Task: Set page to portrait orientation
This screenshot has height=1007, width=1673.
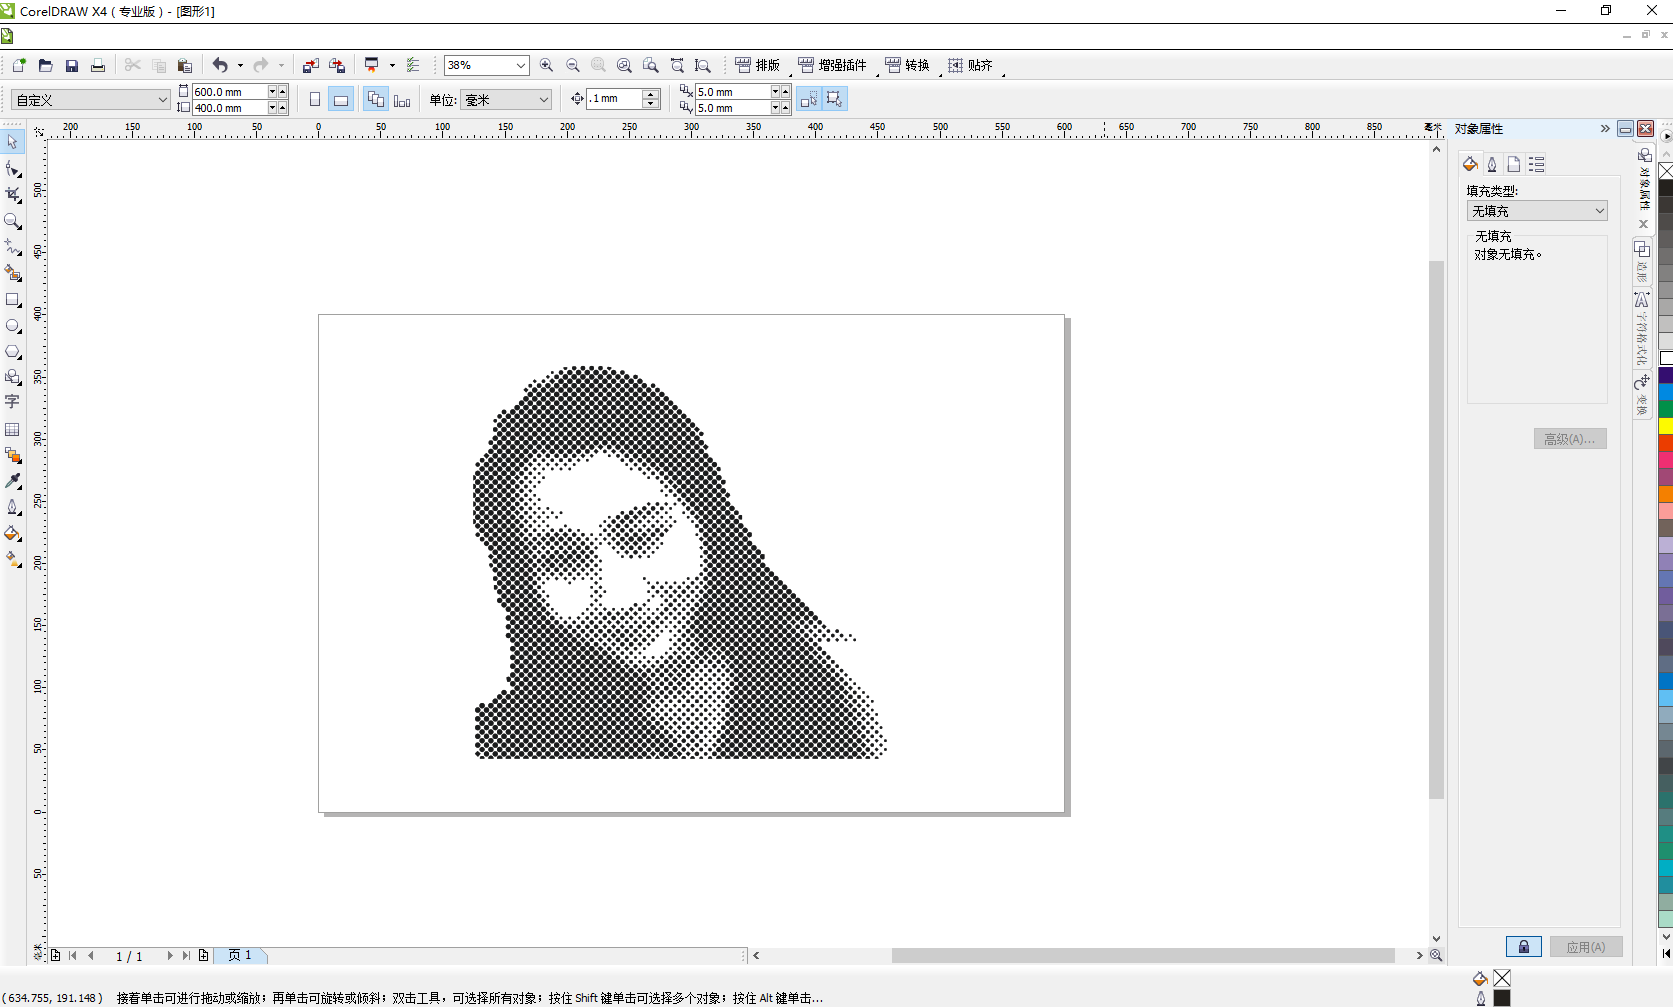Action: pyautogui.click(x=315, y=99)
